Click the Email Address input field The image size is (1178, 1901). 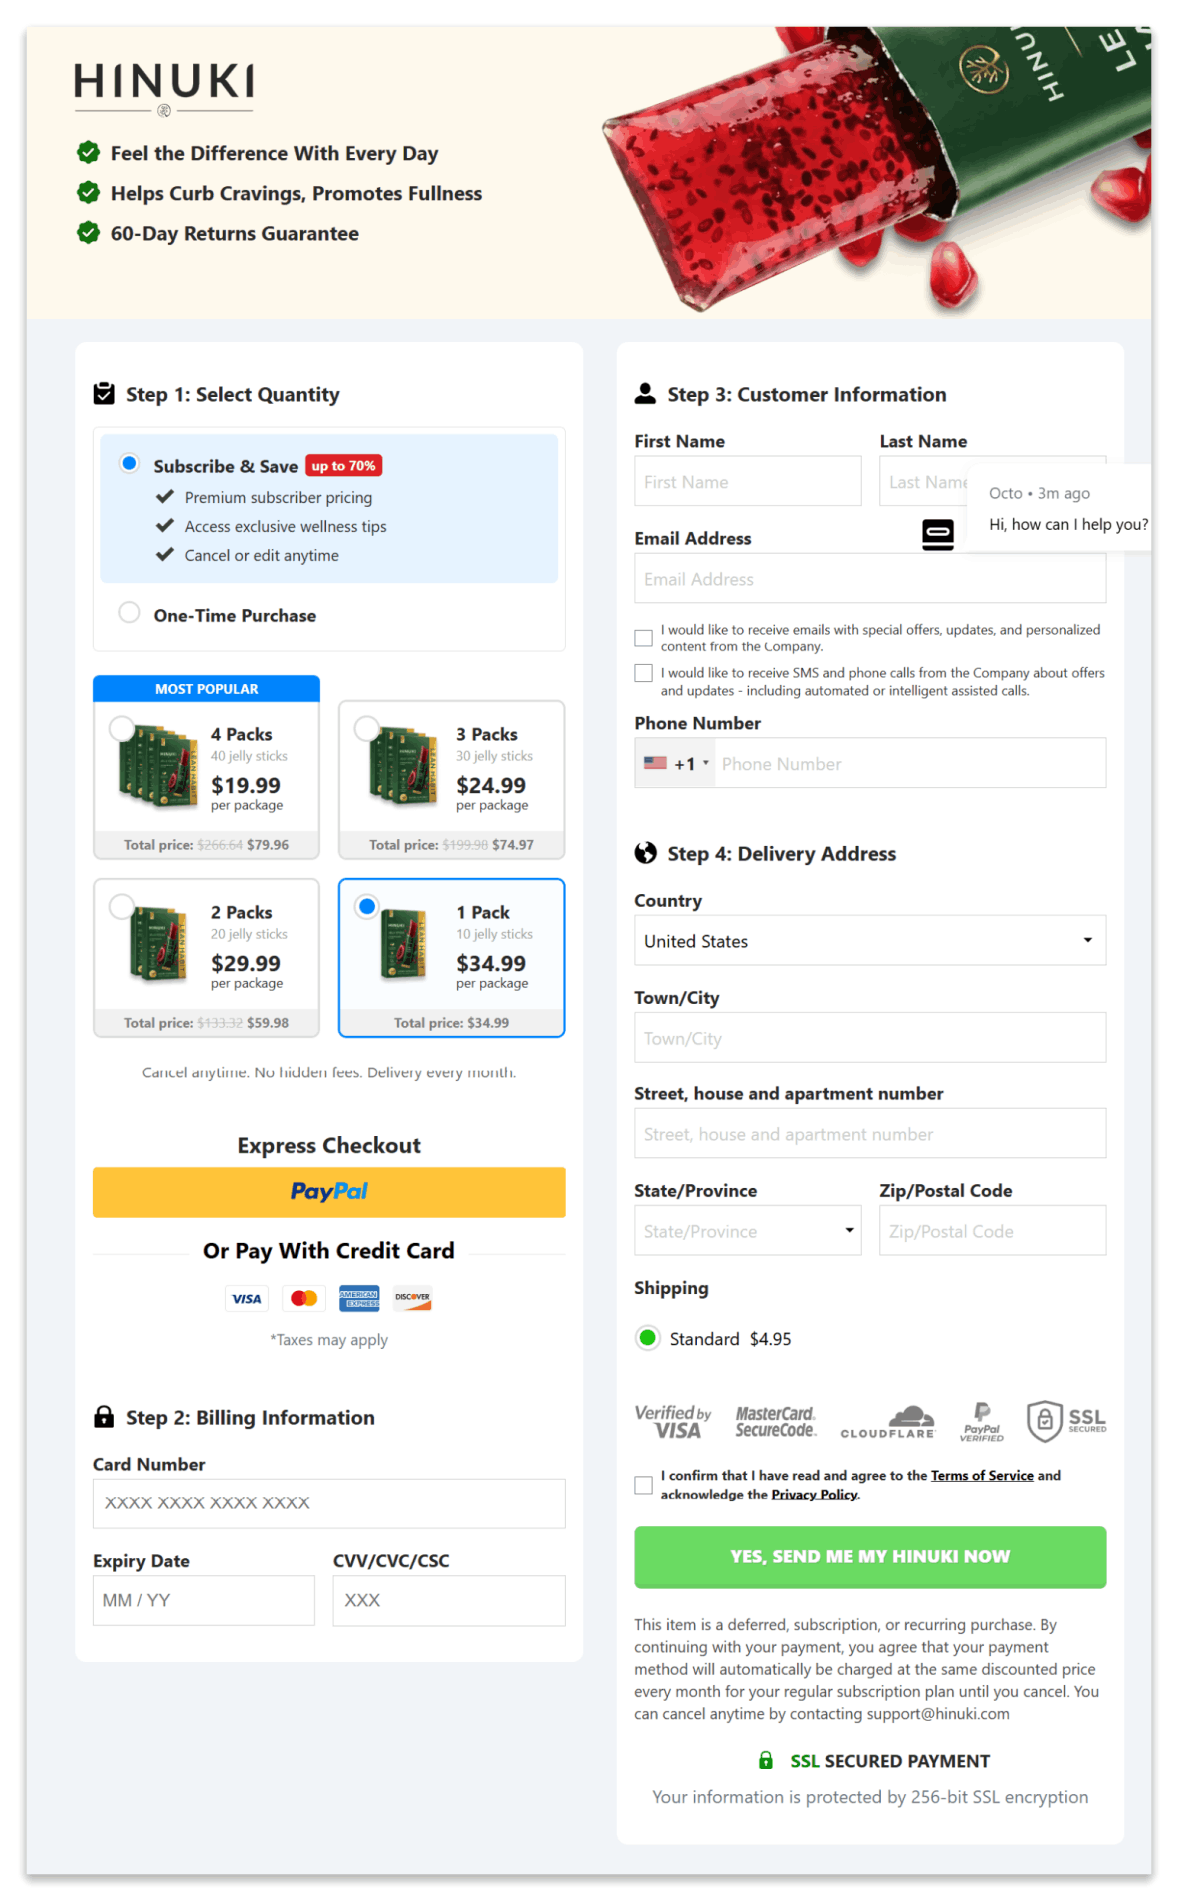pyautogui.click(x=870, y=579)
